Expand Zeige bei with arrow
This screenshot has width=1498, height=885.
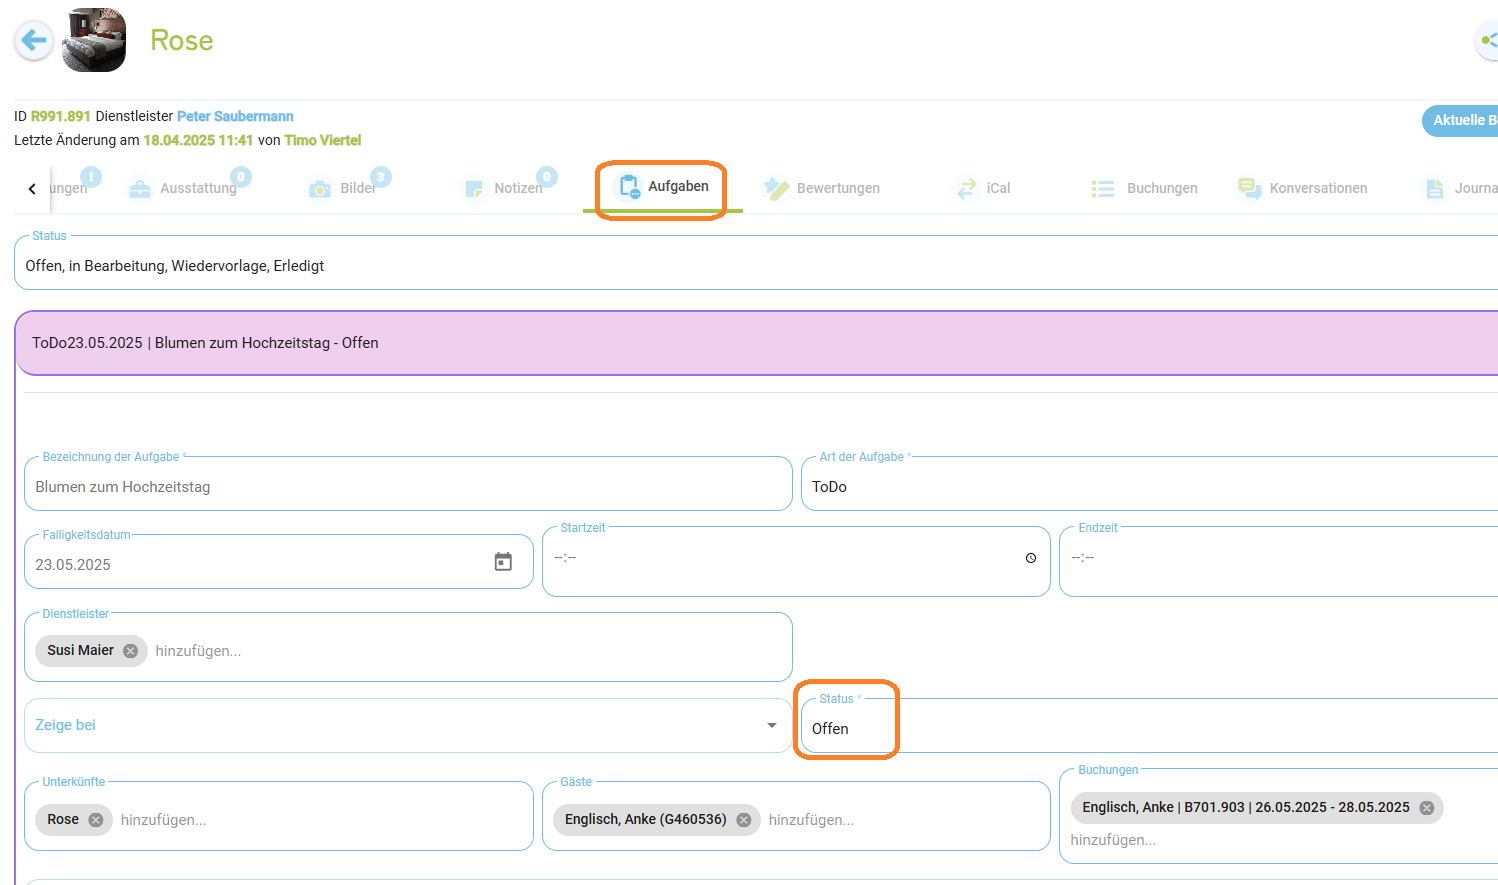(x=771, y=725)
